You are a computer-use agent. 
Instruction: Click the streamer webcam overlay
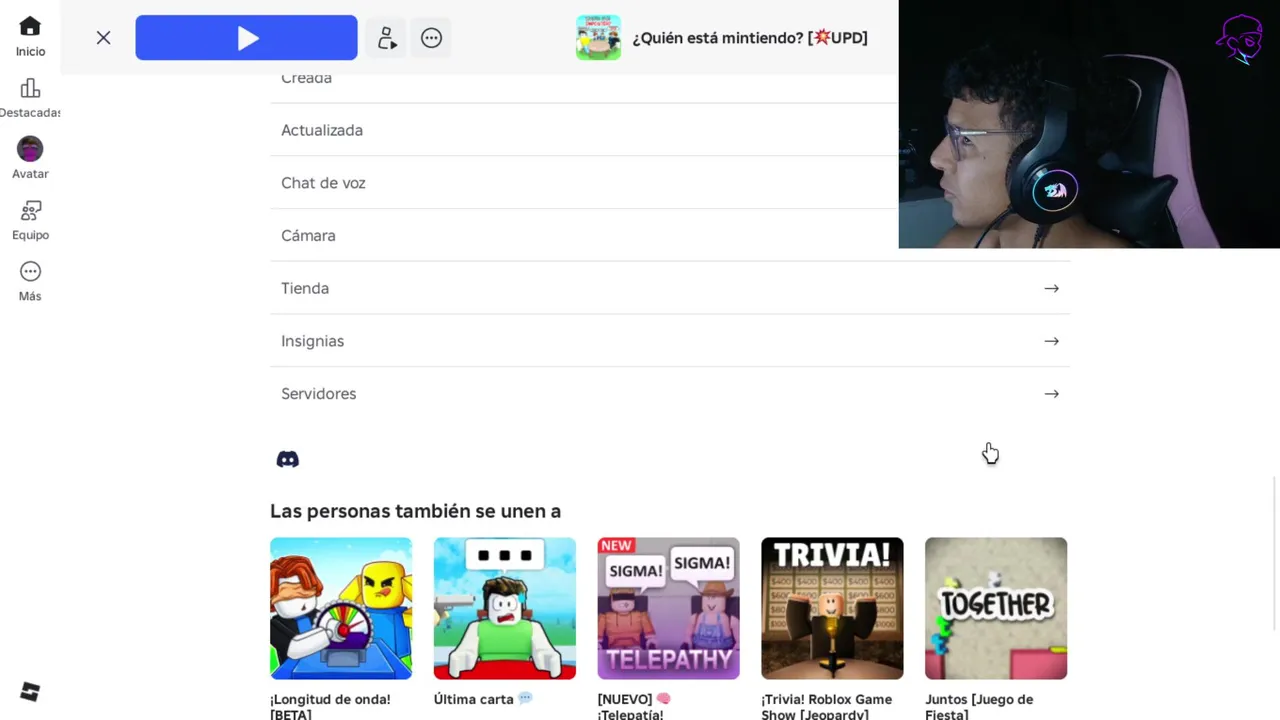(x=1089, y=124)
